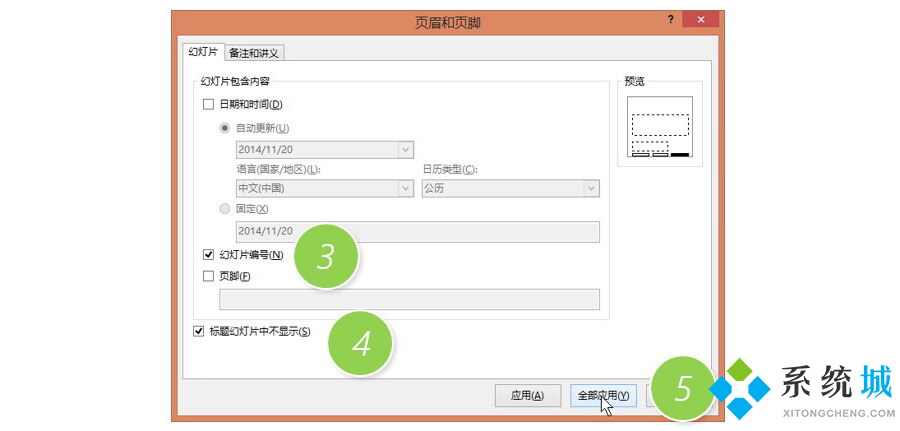Select the 幻灯片 tab
Viewport: 900px width, 431px height.
[x=203, y=53]
